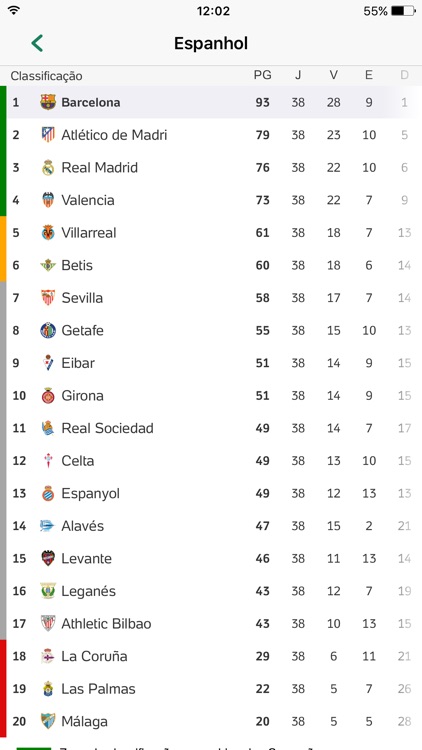
Task: Tap the Valencia bat crest
Action: click(48, 200)
